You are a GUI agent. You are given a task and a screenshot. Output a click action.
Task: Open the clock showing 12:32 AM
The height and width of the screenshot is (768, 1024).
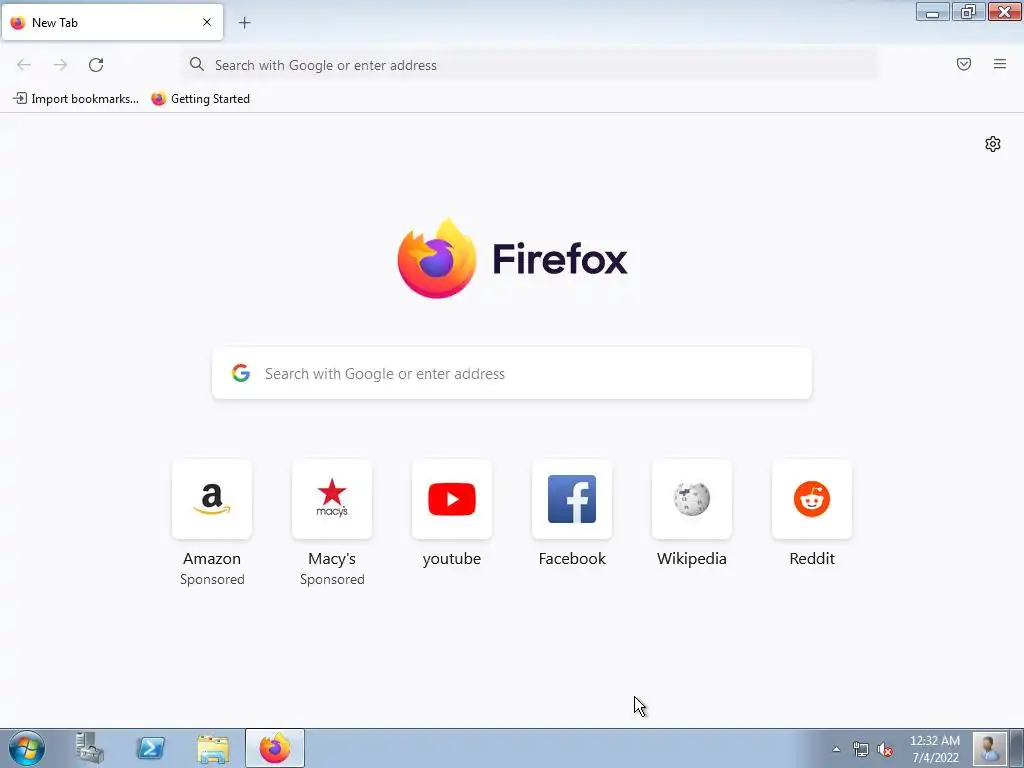(935, 749)
